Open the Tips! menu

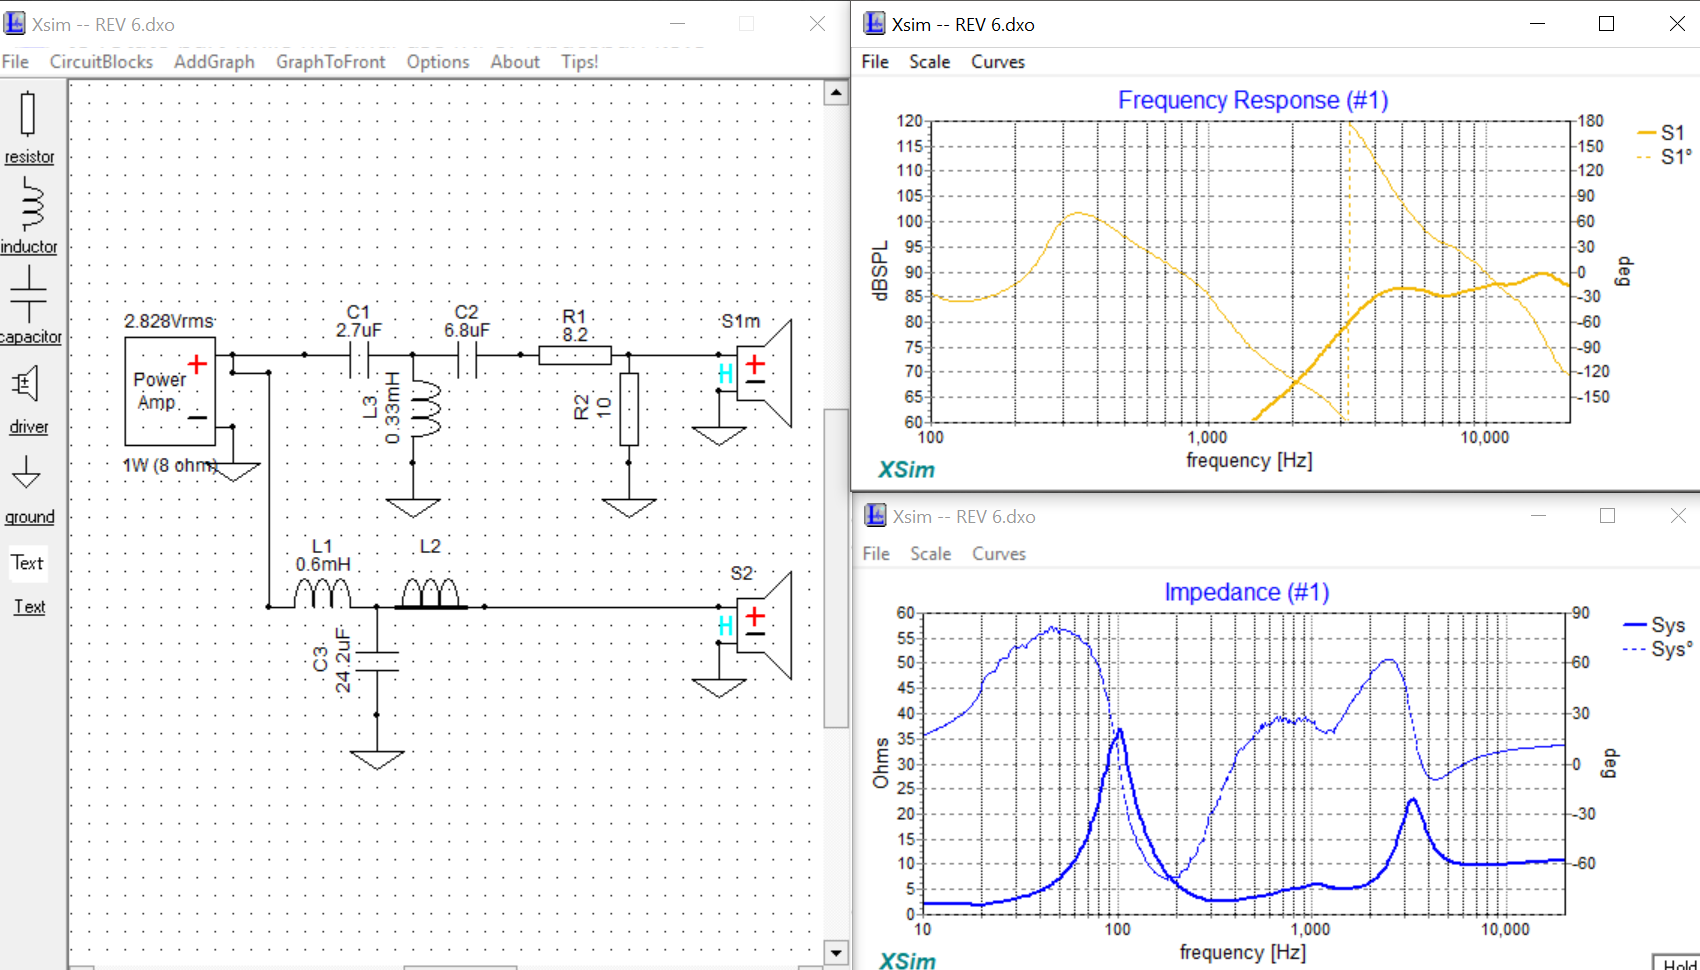coord(579,62)
